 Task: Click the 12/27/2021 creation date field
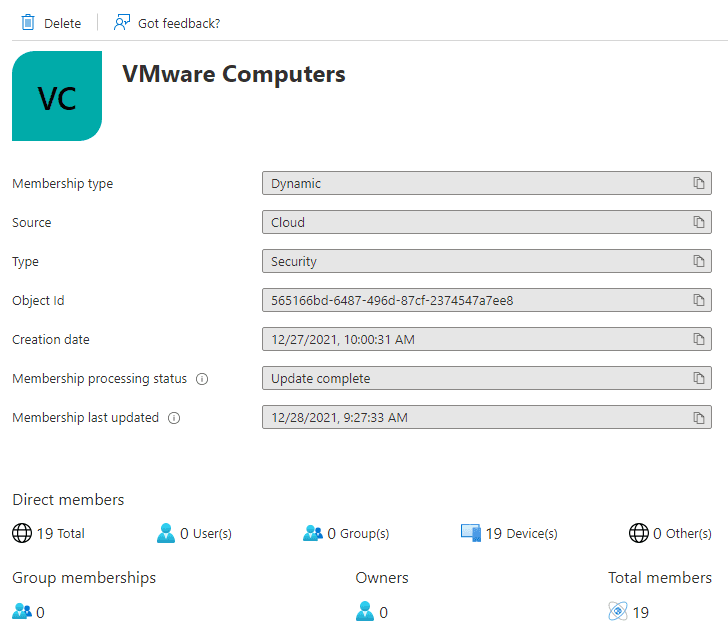pos(487,339)
